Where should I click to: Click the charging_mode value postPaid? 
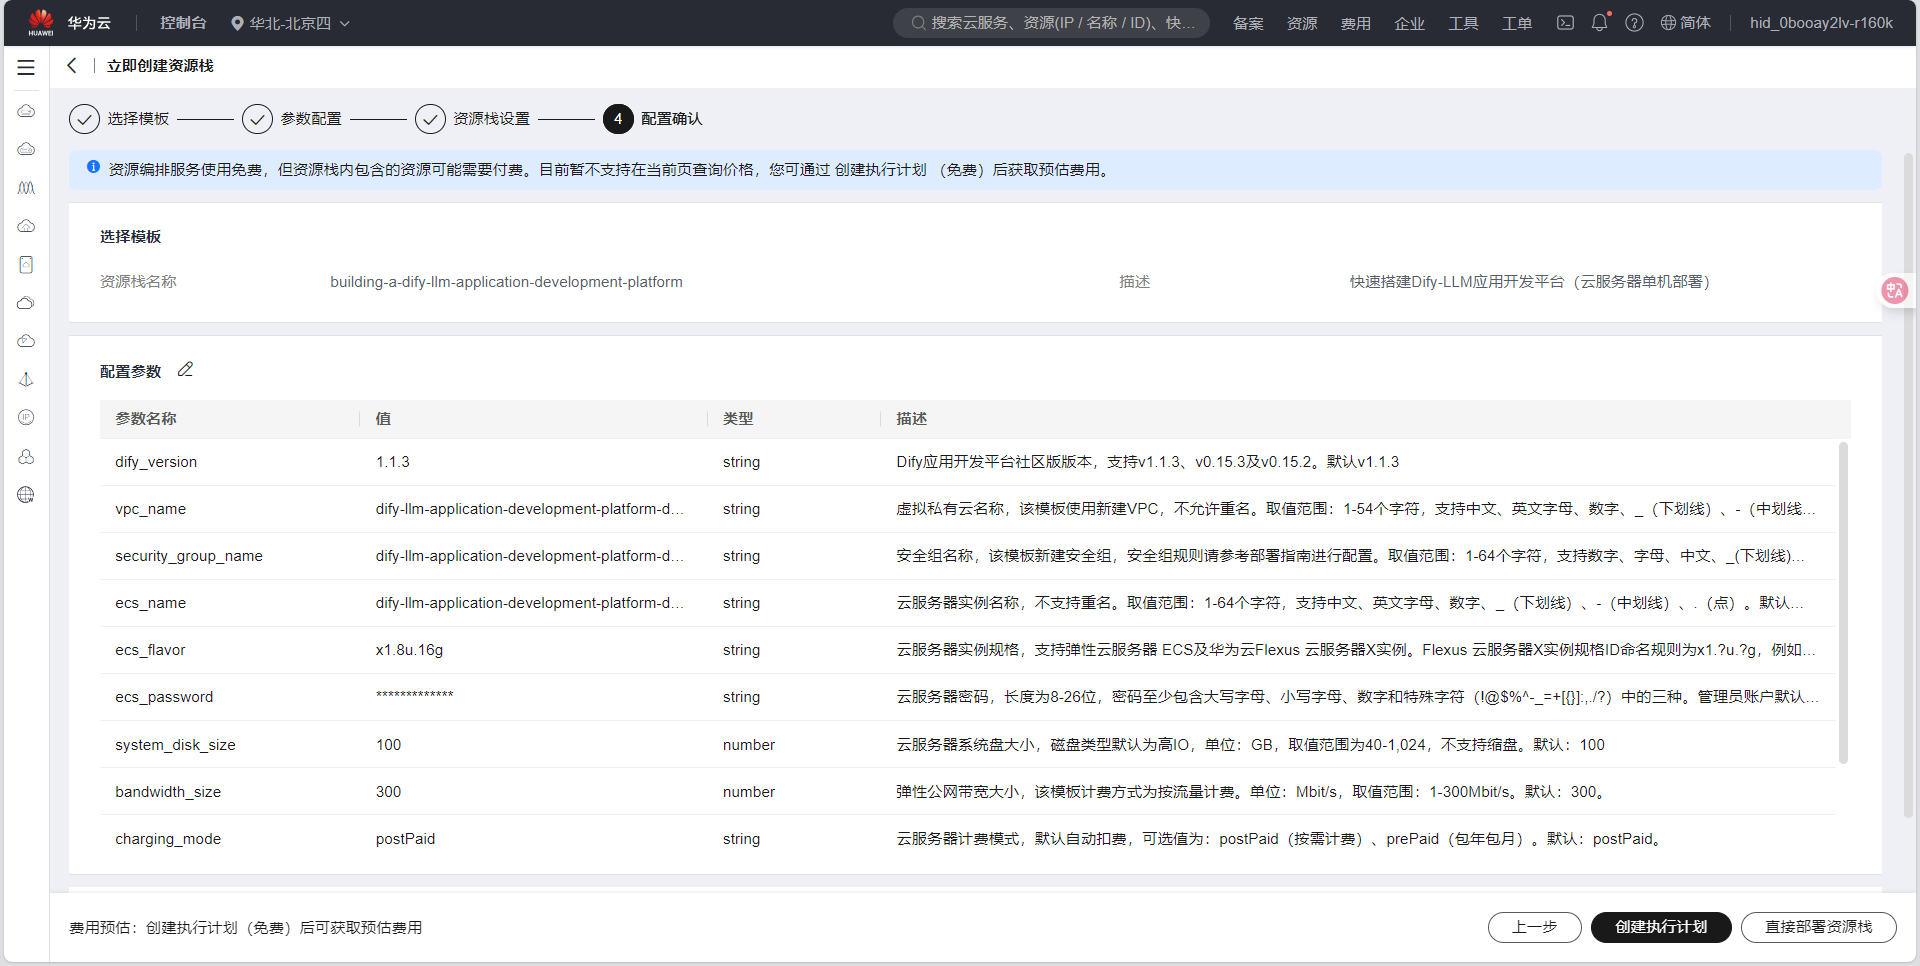[405, 839]
